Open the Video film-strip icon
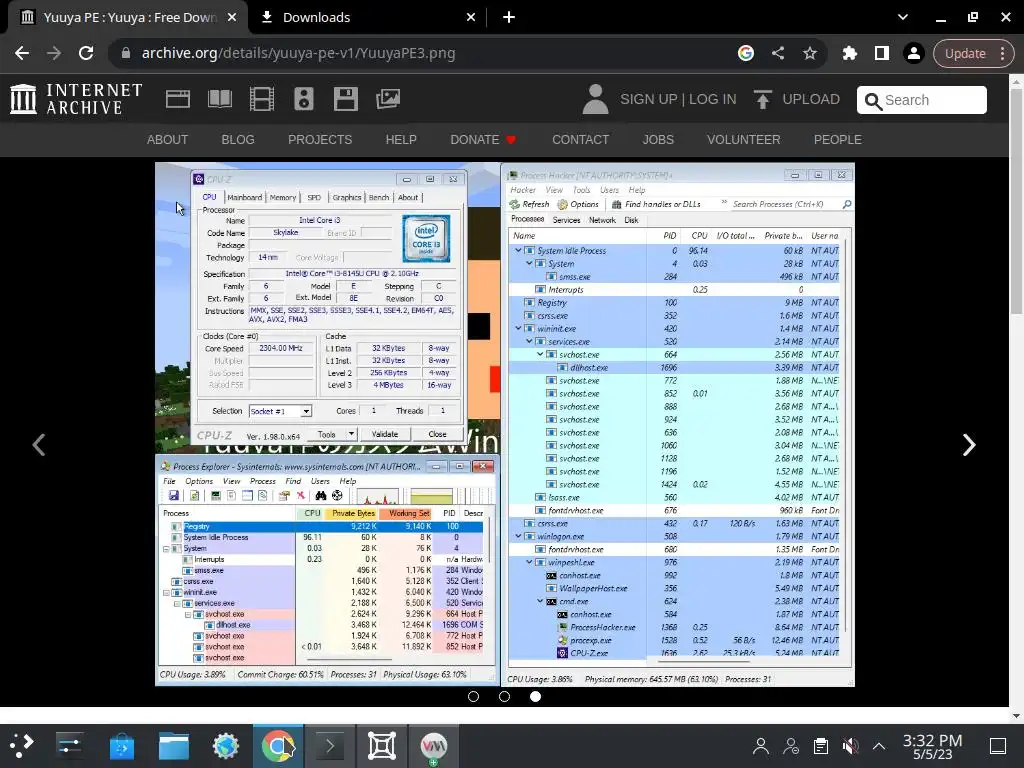The image size is (1024, 768). click(262, 99)
